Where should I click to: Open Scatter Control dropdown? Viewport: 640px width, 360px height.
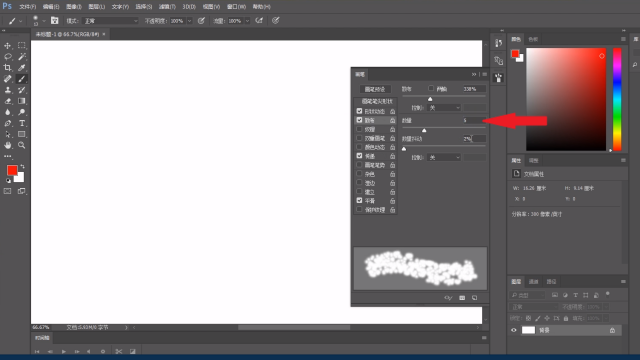[444, 108]
